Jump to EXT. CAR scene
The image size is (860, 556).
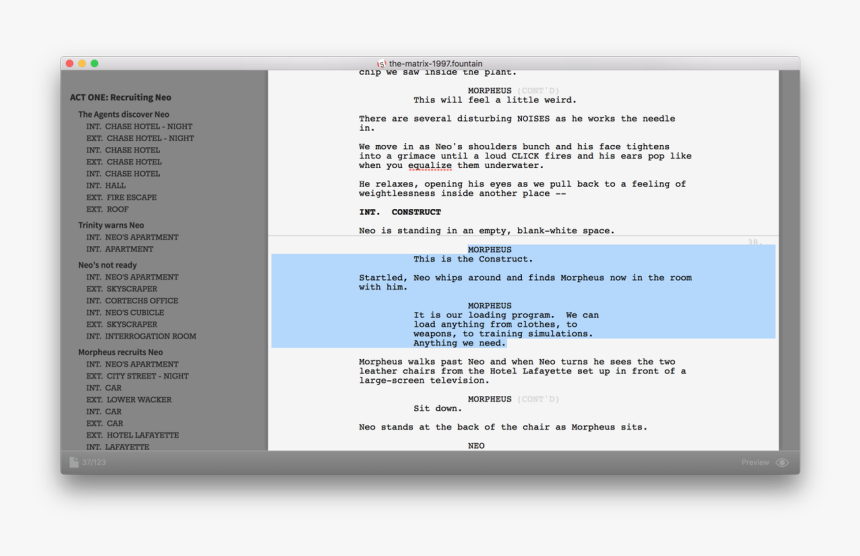pos(105,423)
